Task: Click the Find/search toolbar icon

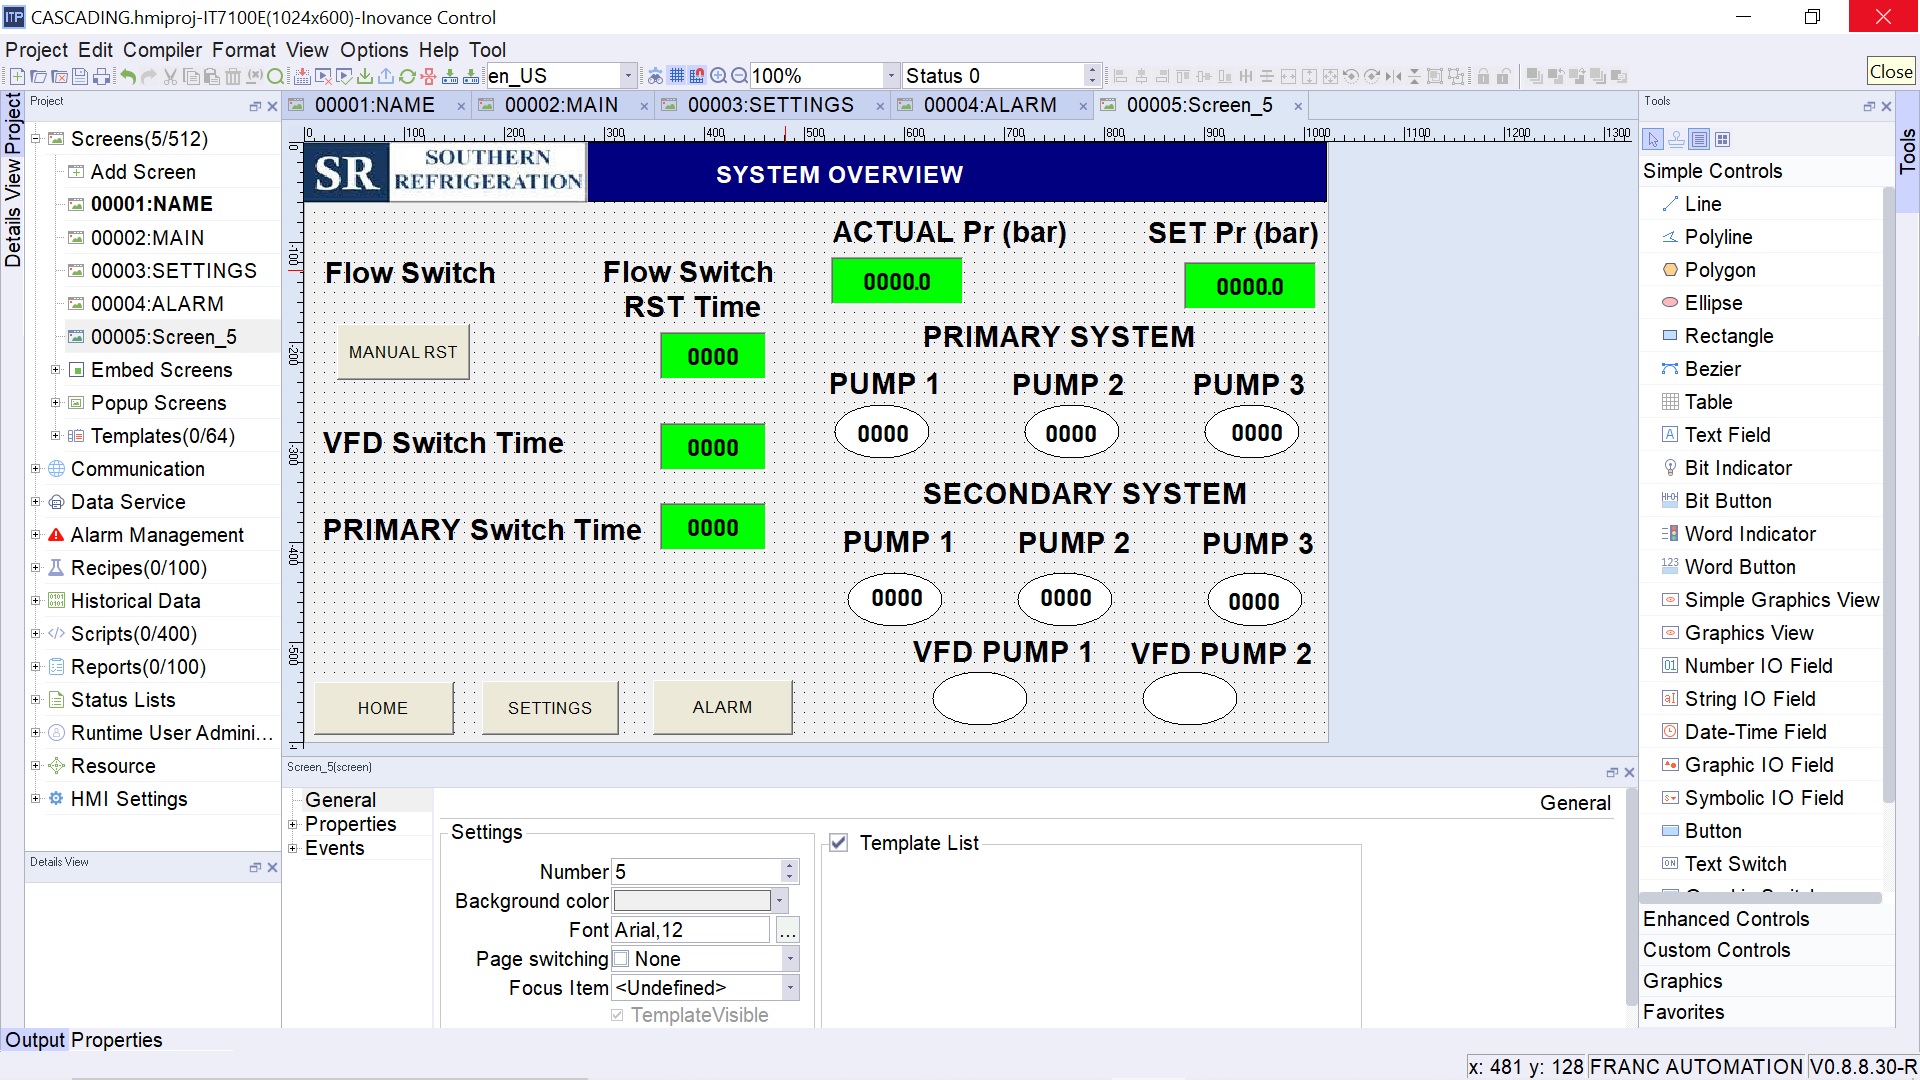Action: (x=275, y=76)
